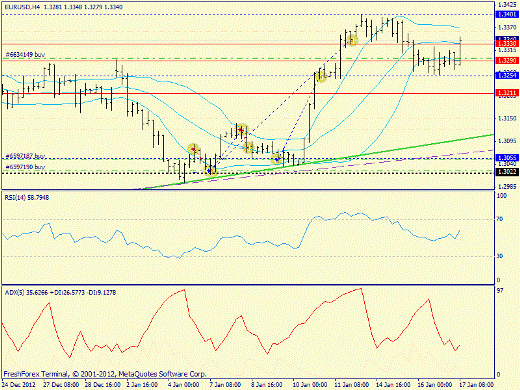Click the 1.2985 price scale value
Image resolution: width=520 pixels, height=390 pixels.
point(507,187)
